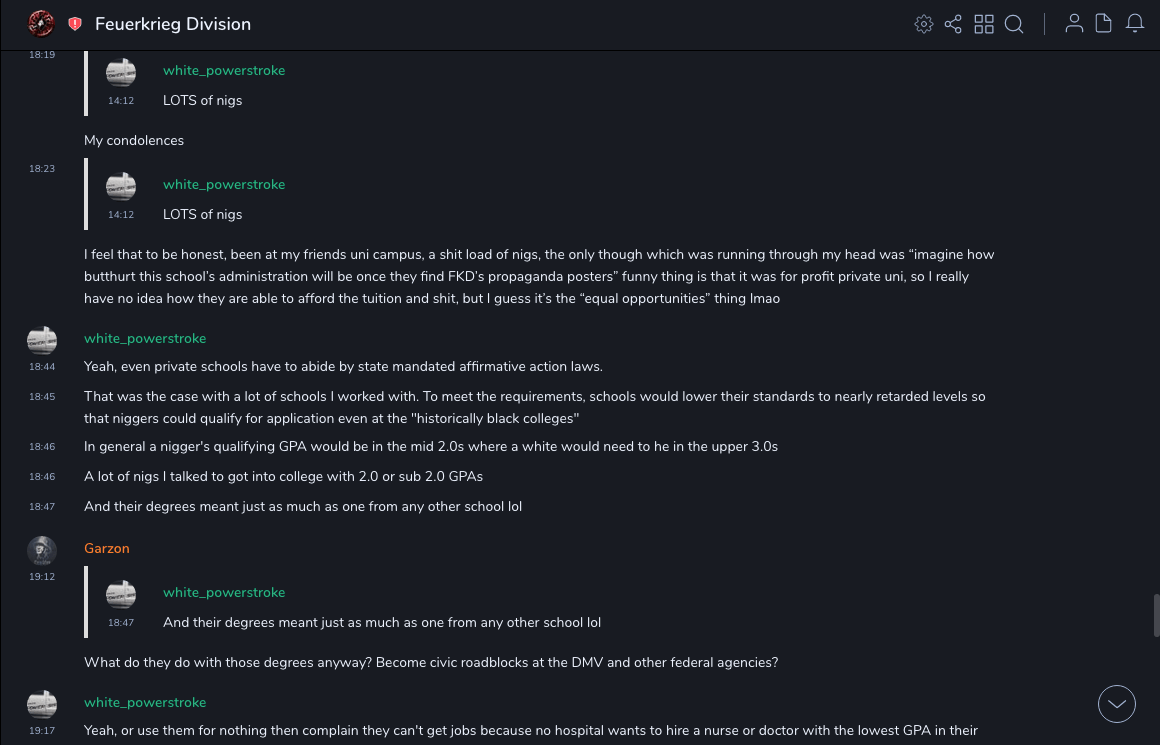Click the room name in the header
1160x745 pixels.
(173, 24)
